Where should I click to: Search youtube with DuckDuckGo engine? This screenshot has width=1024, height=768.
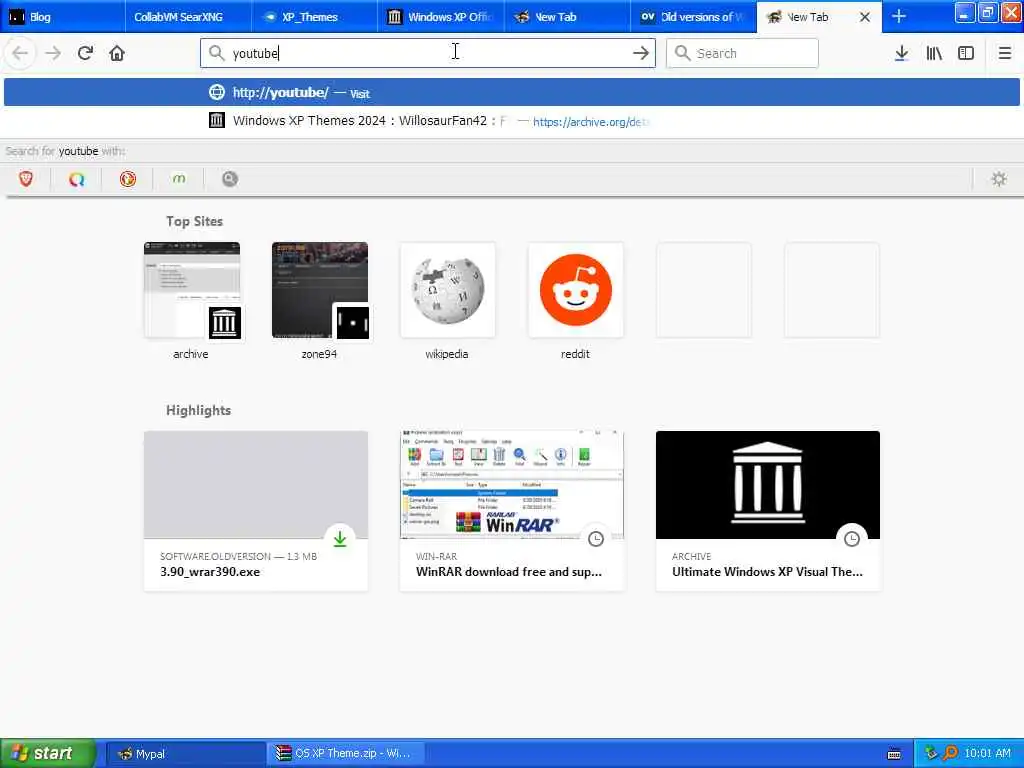coord(128,179)
